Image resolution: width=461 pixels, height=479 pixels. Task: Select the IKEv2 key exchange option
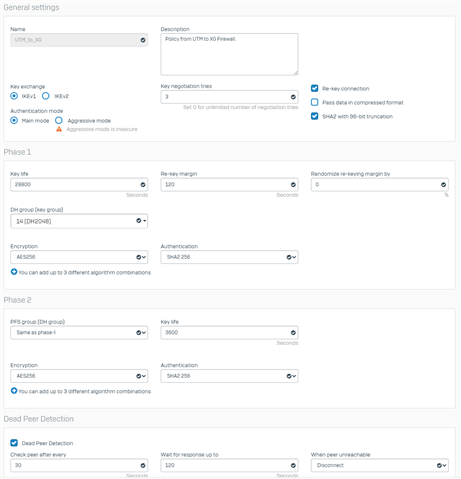tap(46, 96)
